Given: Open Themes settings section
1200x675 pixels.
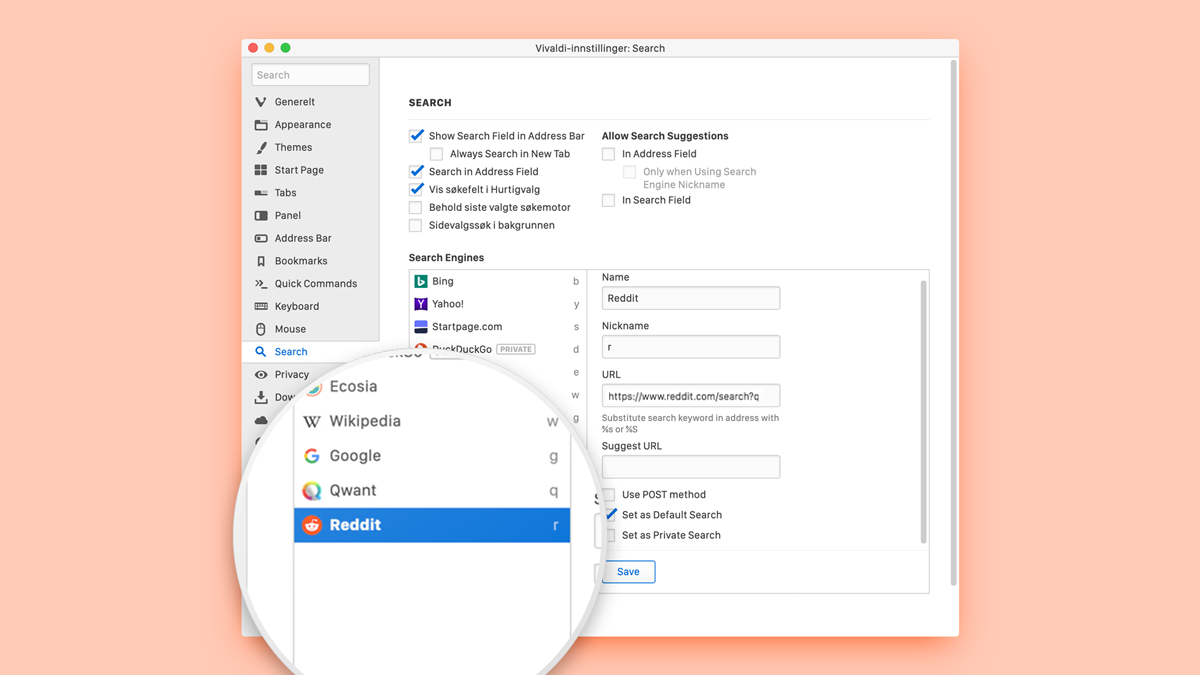Looking at the screenshot, I should pyautogui.click(x=293, y=147).
